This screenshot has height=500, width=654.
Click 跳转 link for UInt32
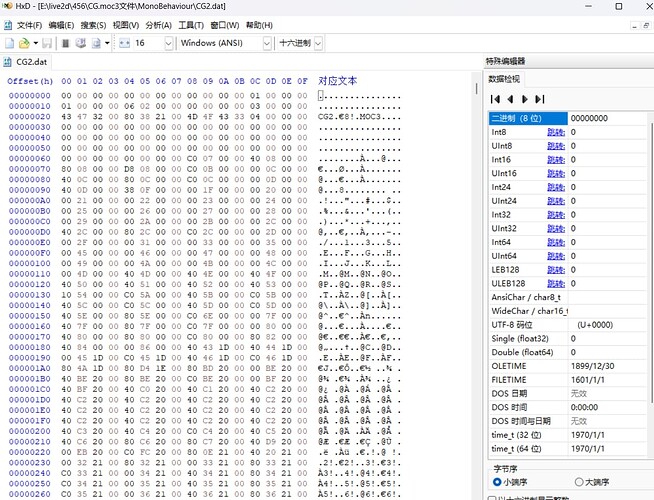coord(556,229)
